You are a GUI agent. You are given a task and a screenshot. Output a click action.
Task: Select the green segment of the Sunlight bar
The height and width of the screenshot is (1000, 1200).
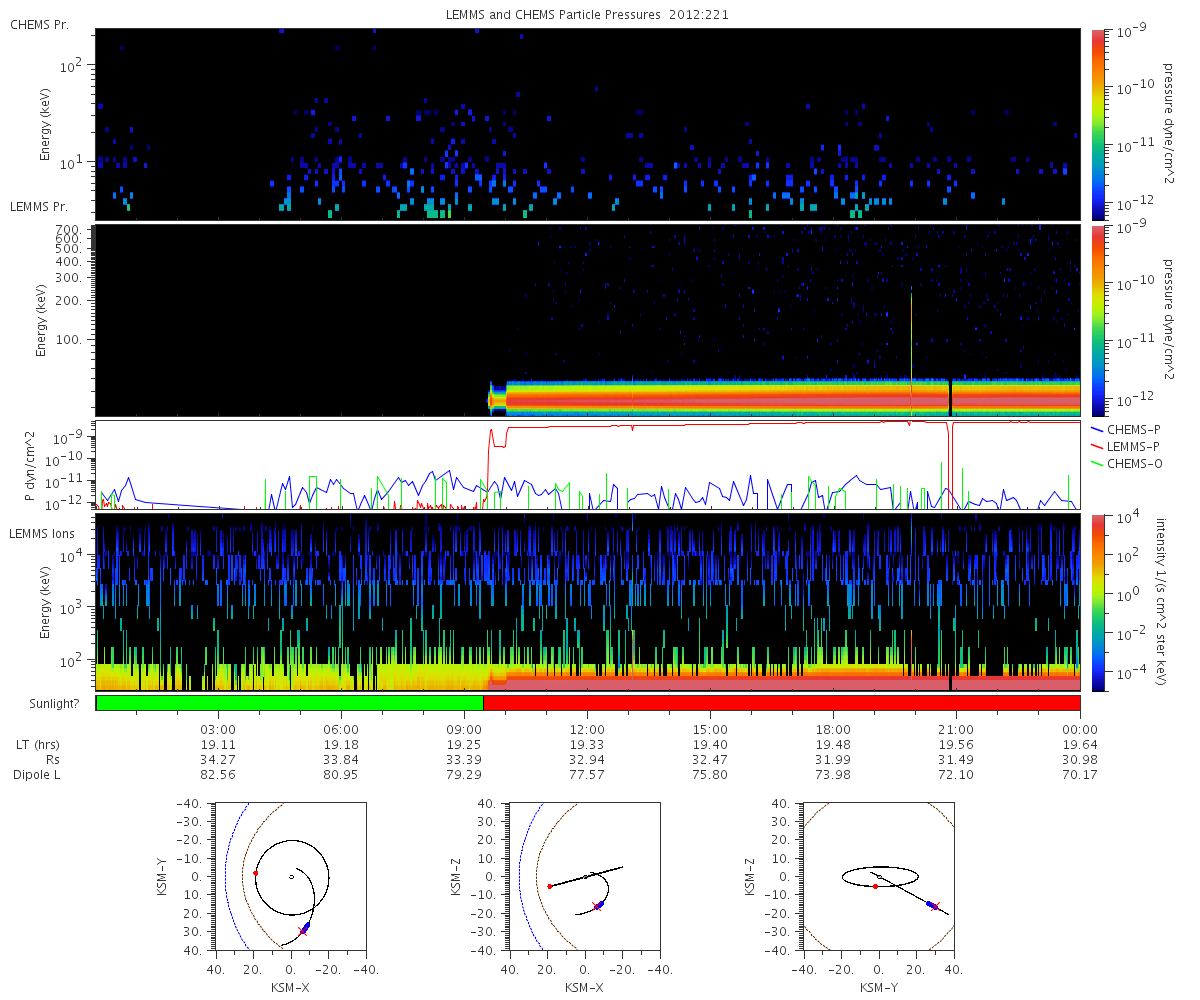click(290, 703)
